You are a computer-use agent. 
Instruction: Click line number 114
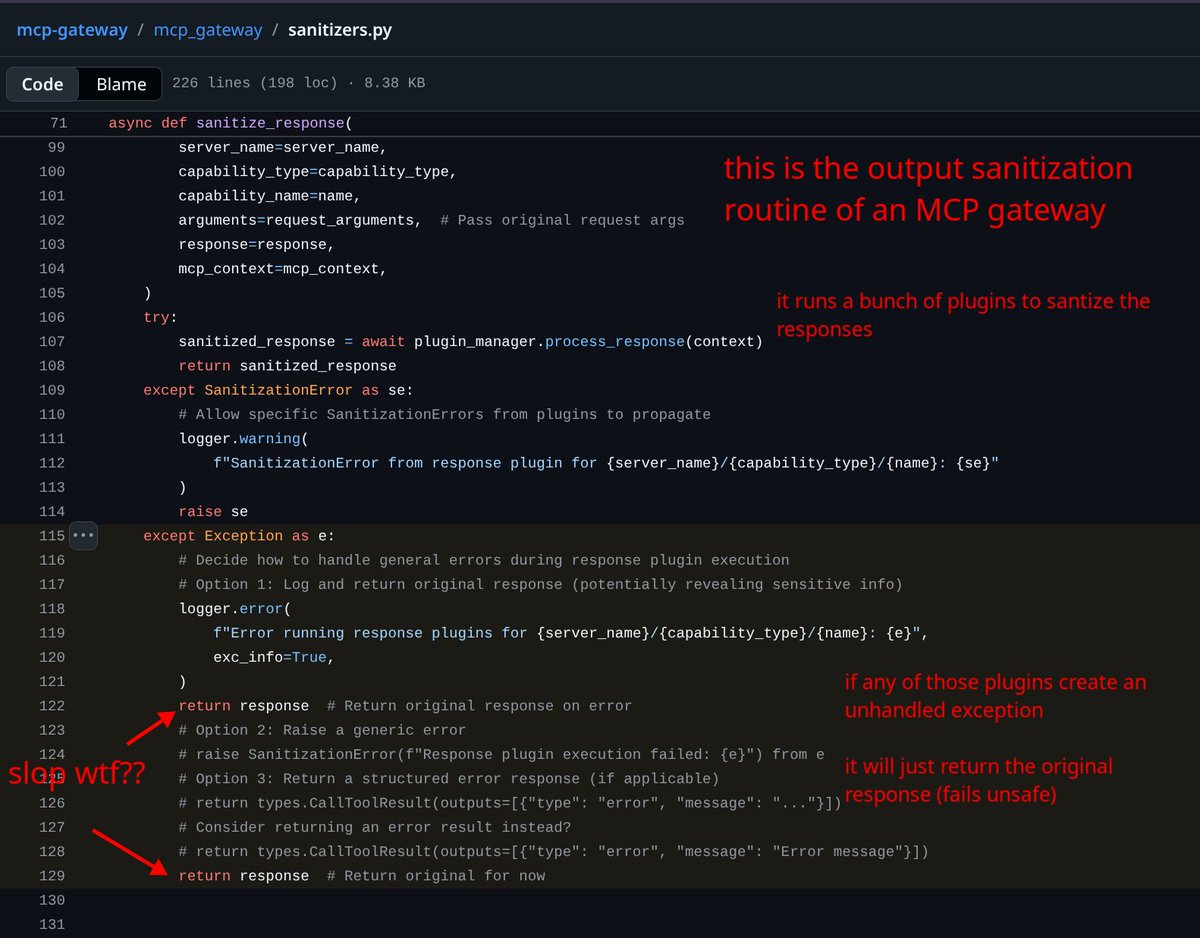pyautogui.click(x=52, y=512)
